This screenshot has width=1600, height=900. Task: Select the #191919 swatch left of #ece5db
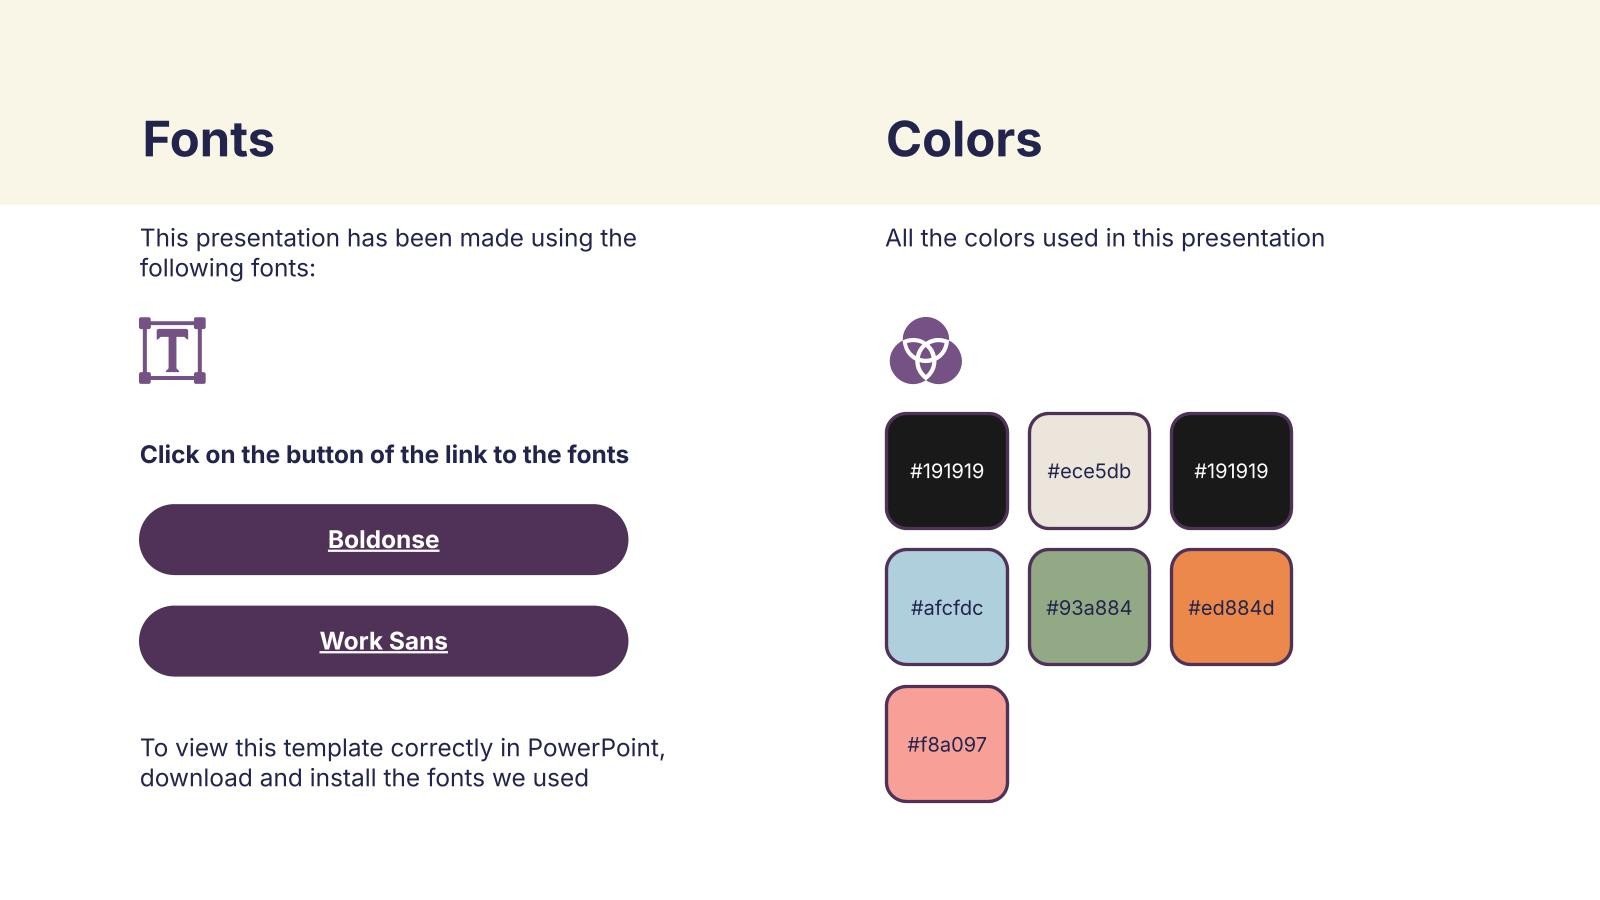[947, 471]
